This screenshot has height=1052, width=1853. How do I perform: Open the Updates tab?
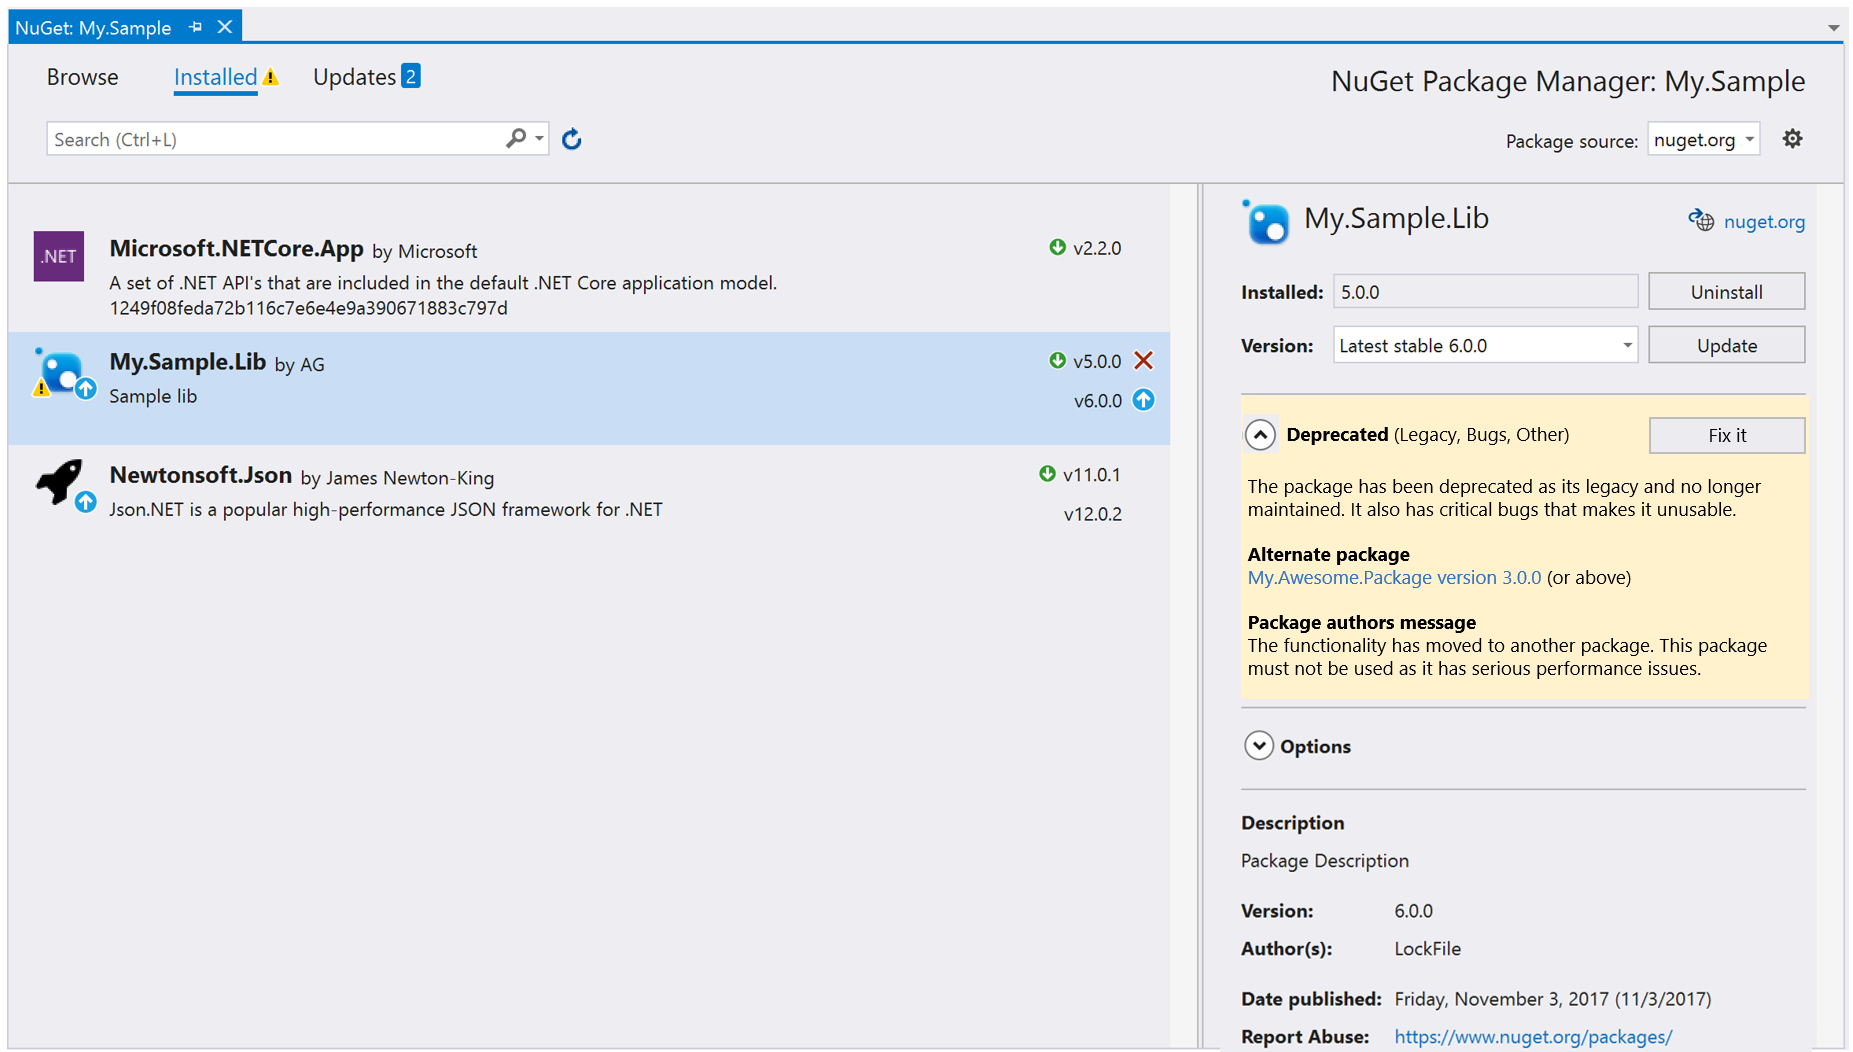355,76
